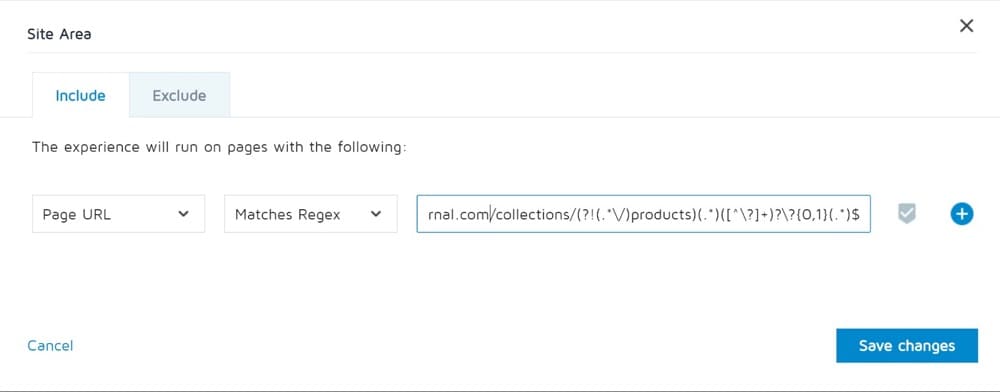Image resolution: width=1000 pixels, height=392 pixels.
Task: Select the 'Page URL' label text
Action: click(77, 215)
